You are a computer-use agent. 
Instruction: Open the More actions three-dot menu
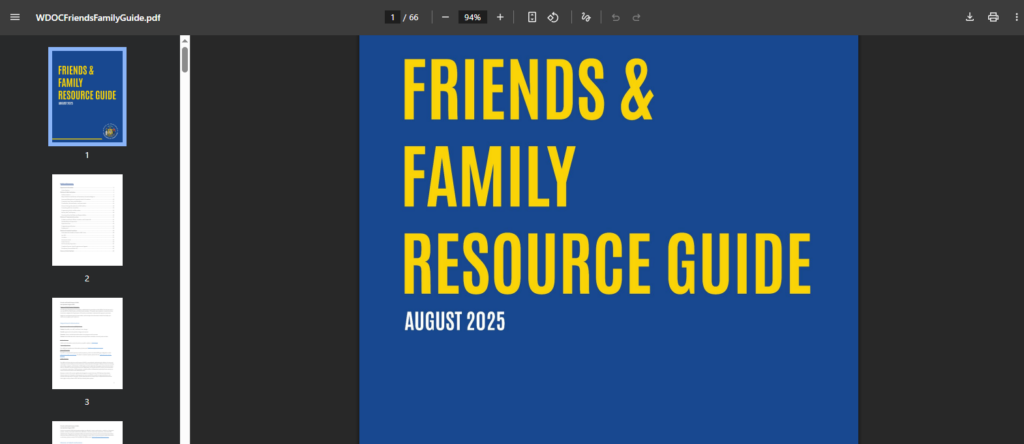1013,17
